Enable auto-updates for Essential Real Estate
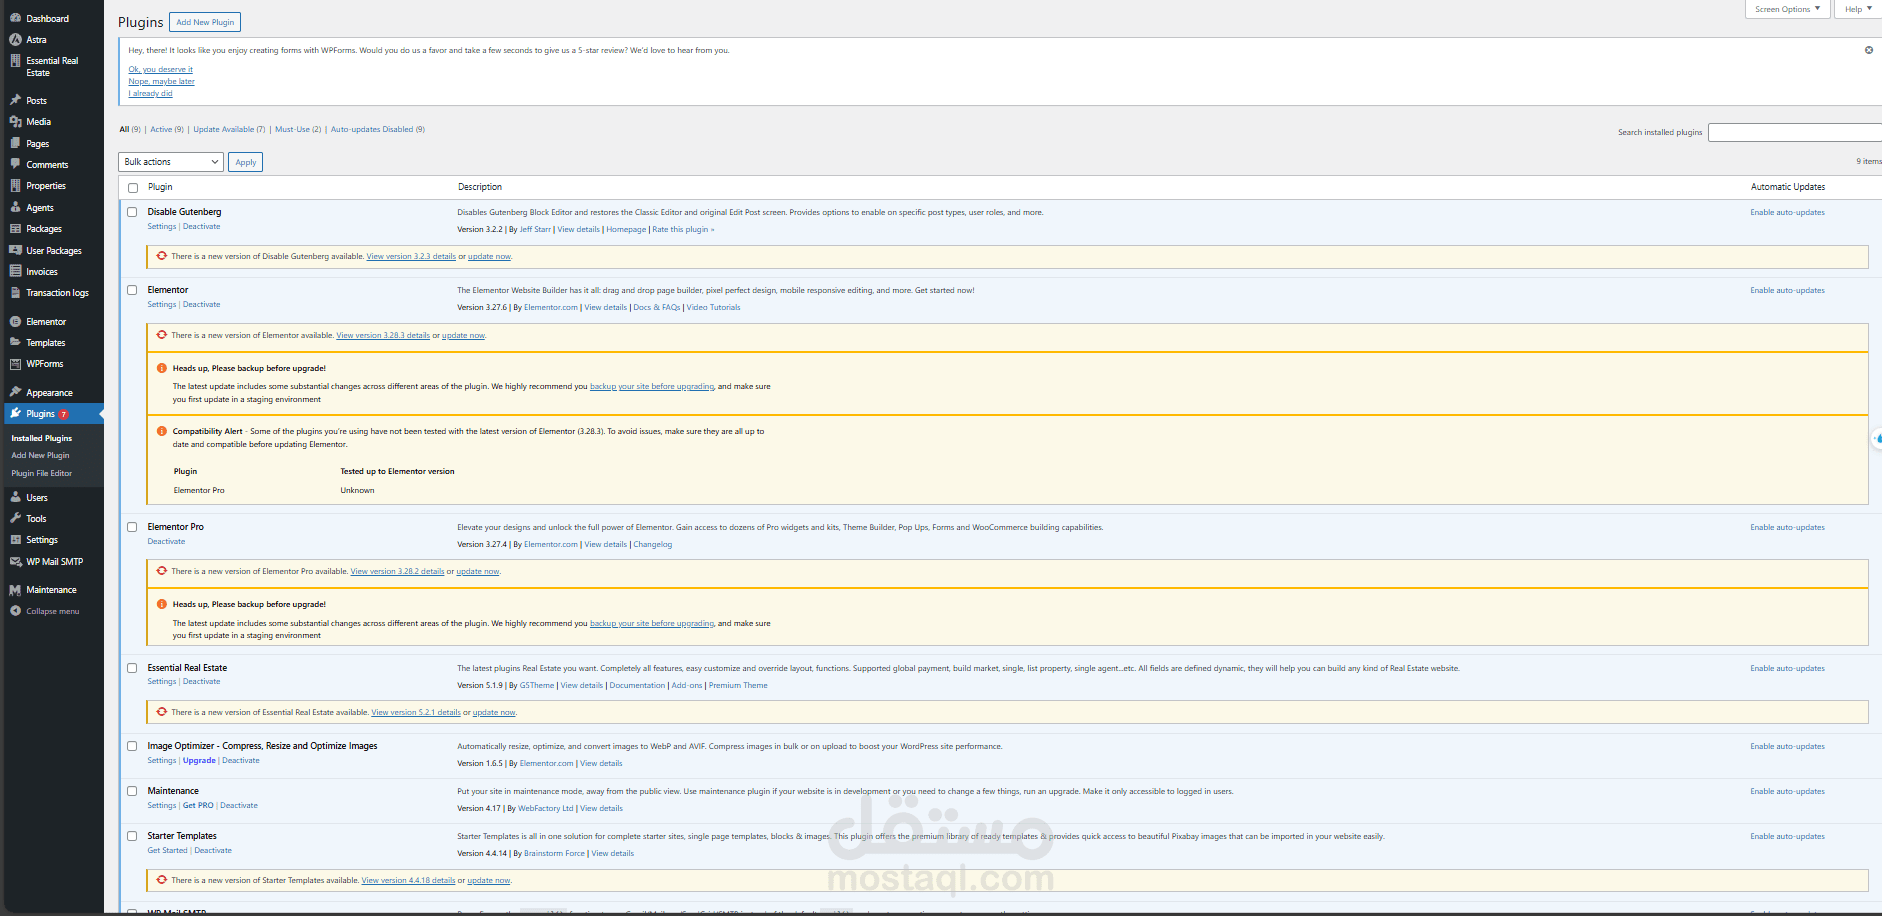1882x916 pixels. pyautogui.click(x=1787, y=669)
